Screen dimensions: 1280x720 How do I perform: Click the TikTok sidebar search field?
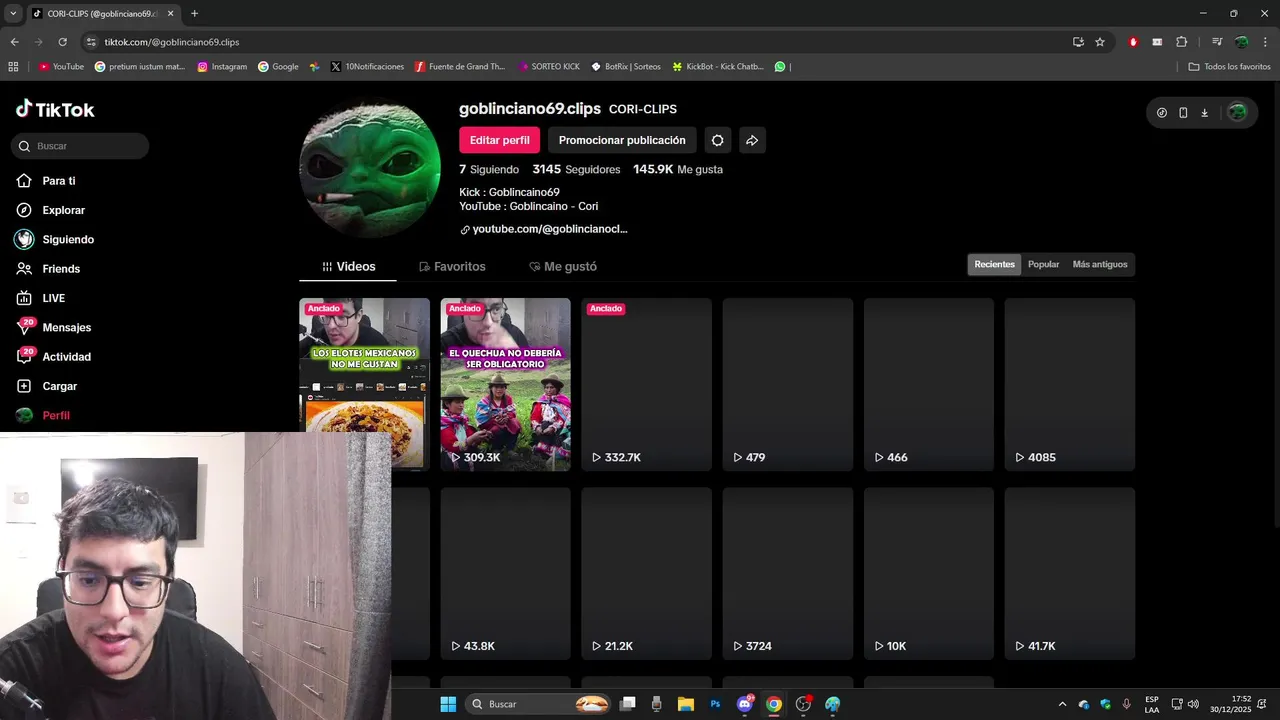pyautogui.click(x=80, y=146)
